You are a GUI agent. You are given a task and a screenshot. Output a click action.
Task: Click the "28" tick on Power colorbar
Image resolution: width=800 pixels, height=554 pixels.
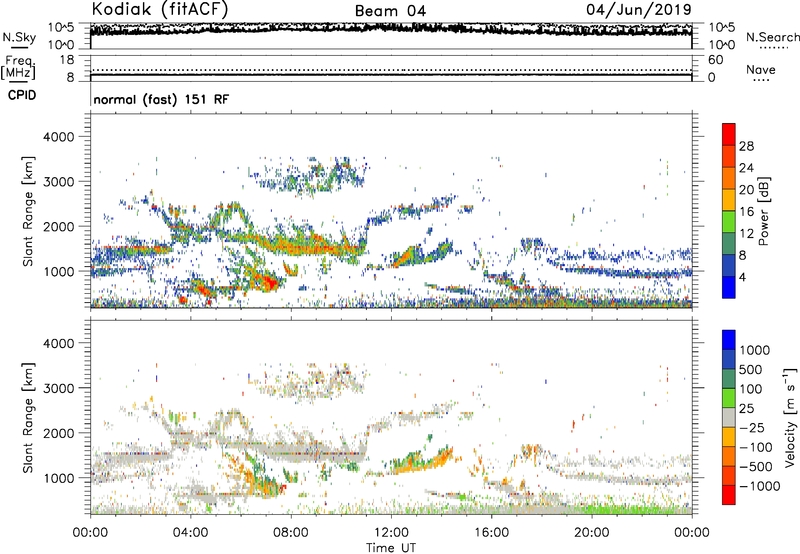coord(746,146)
